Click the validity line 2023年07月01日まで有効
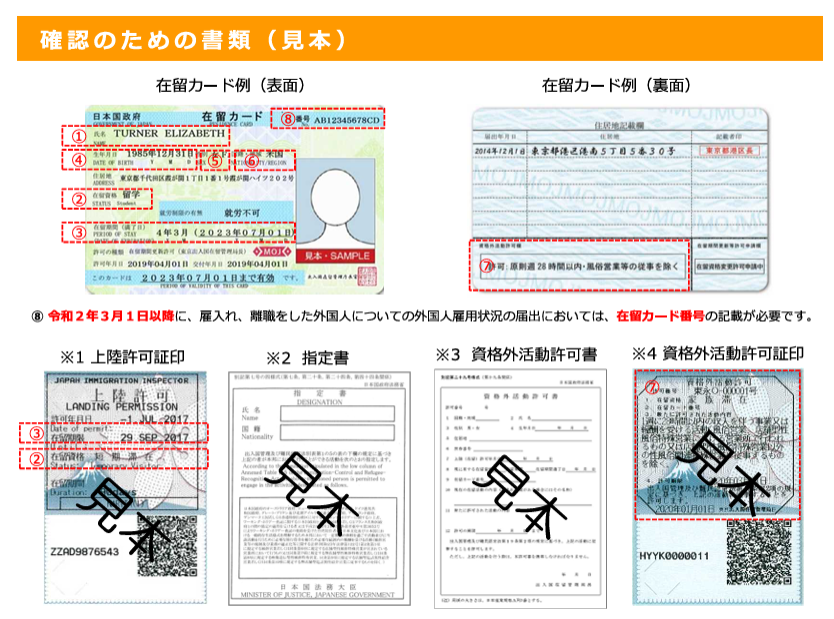The image size is (834, 619). (208, 278)
